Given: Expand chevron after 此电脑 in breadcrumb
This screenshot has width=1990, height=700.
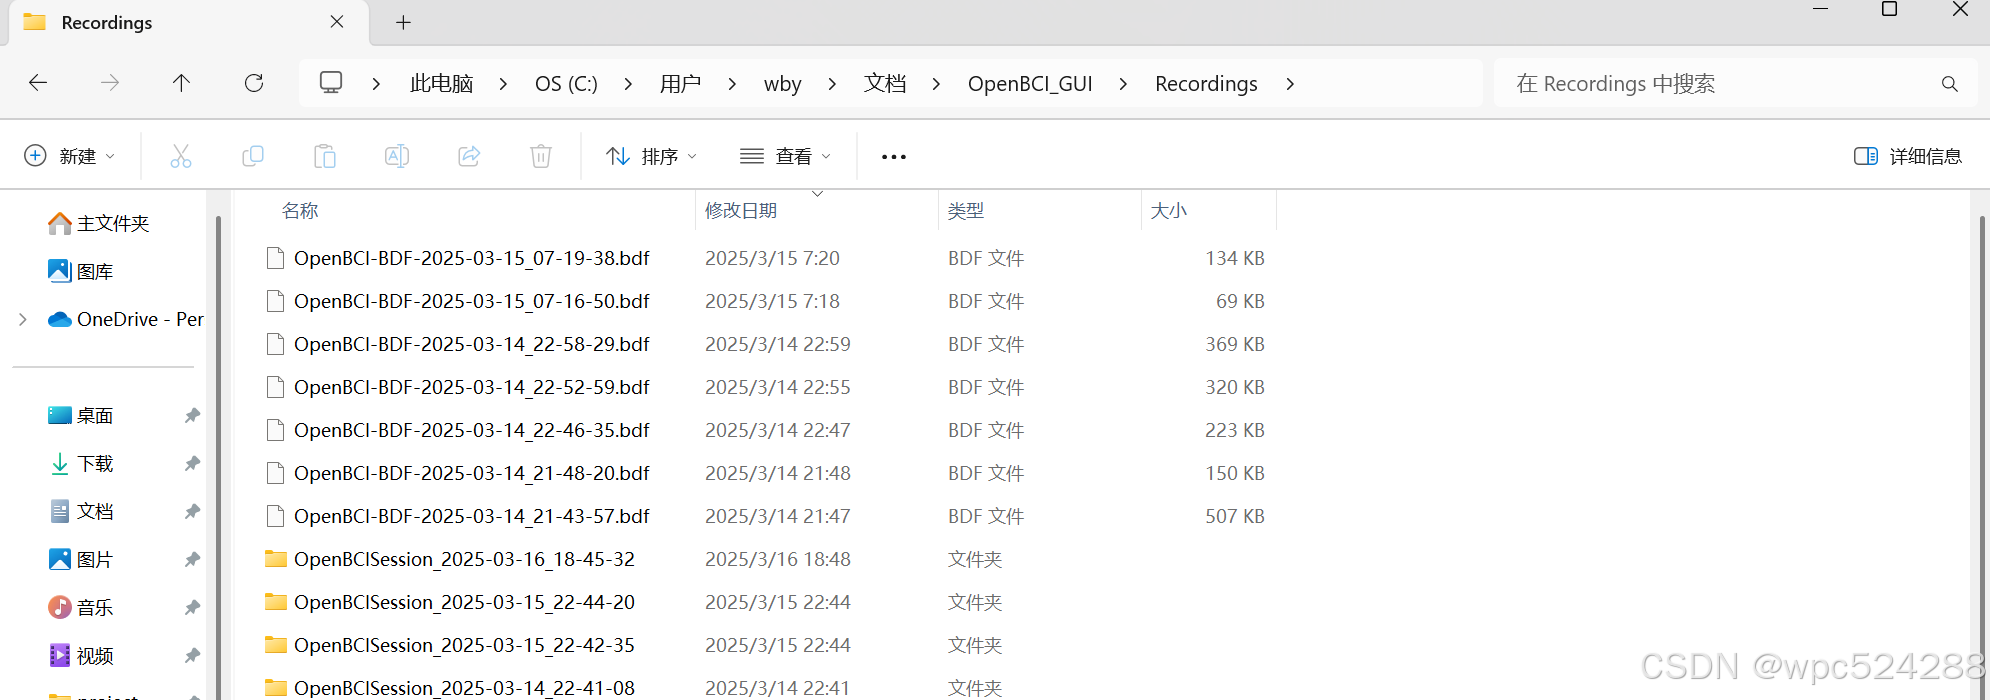Looking at the screenshot, I should click(x=503, y=84).
